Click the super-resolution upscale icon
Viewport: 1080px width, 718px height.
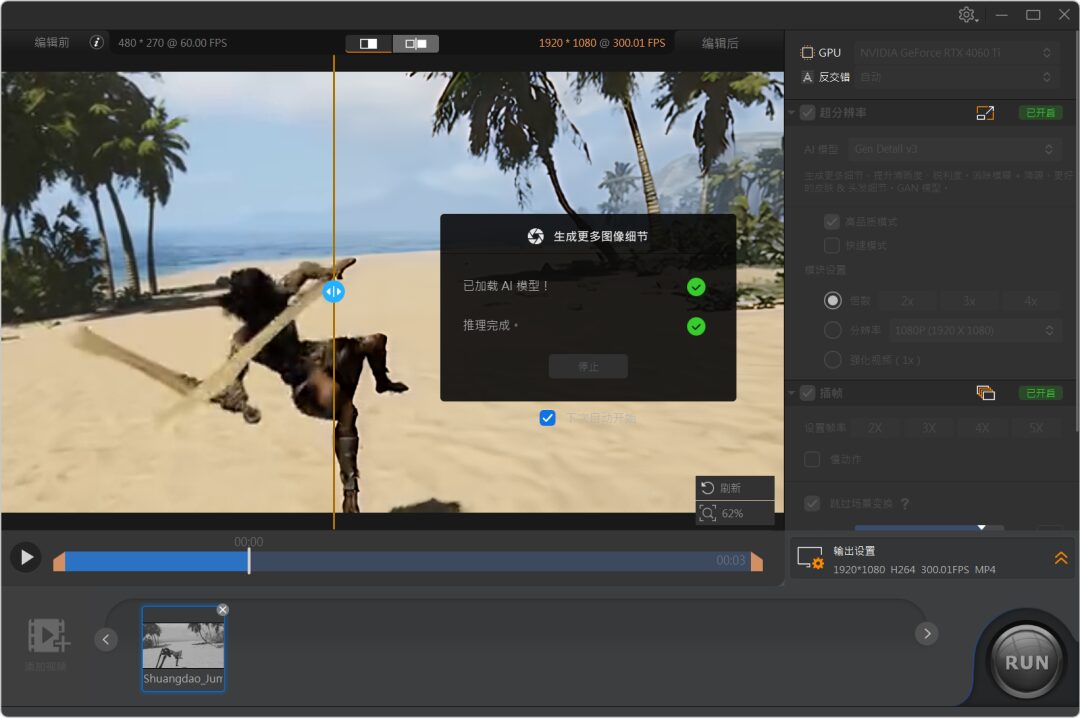tap(985, 113)
